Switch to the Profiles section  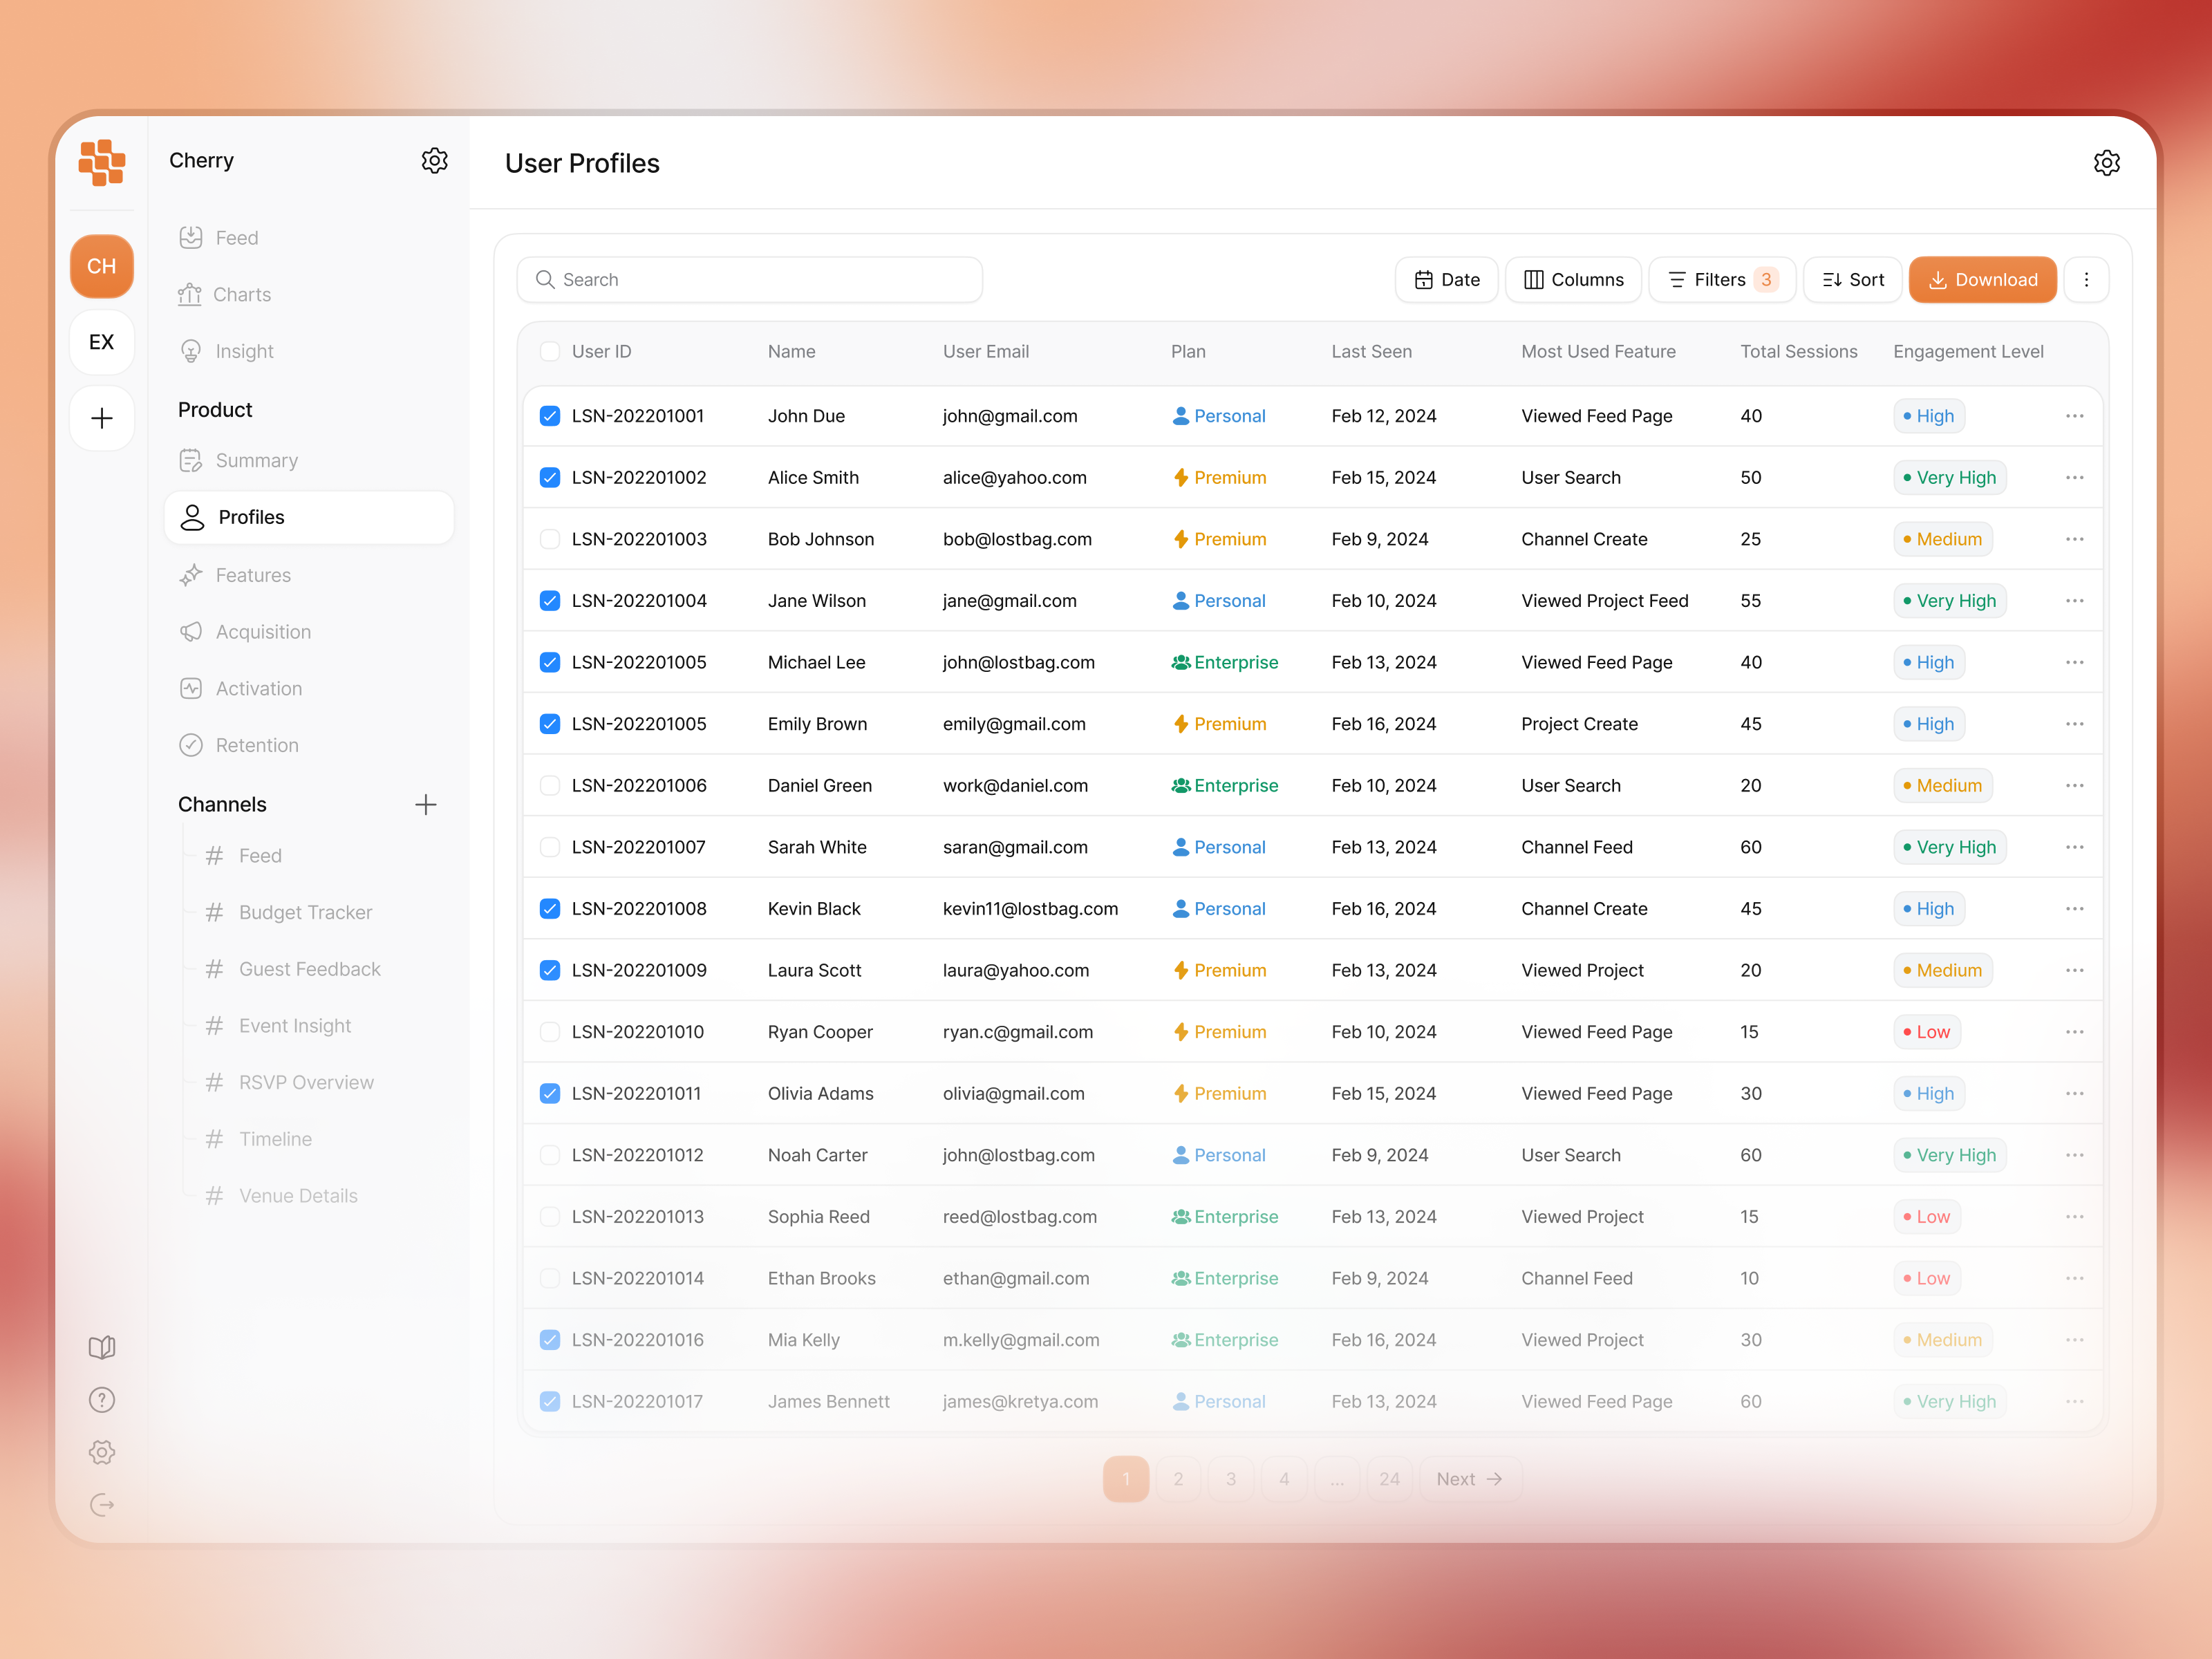(x=251, y=517)
